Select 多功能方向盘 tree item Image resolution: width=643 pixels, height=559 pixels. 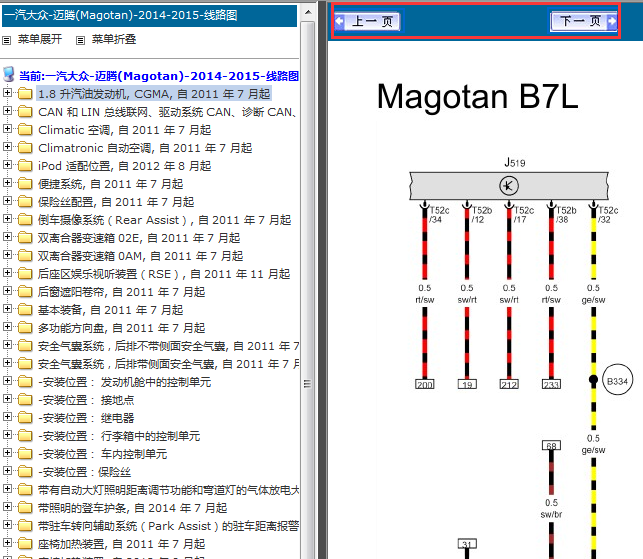coord(121,328)
